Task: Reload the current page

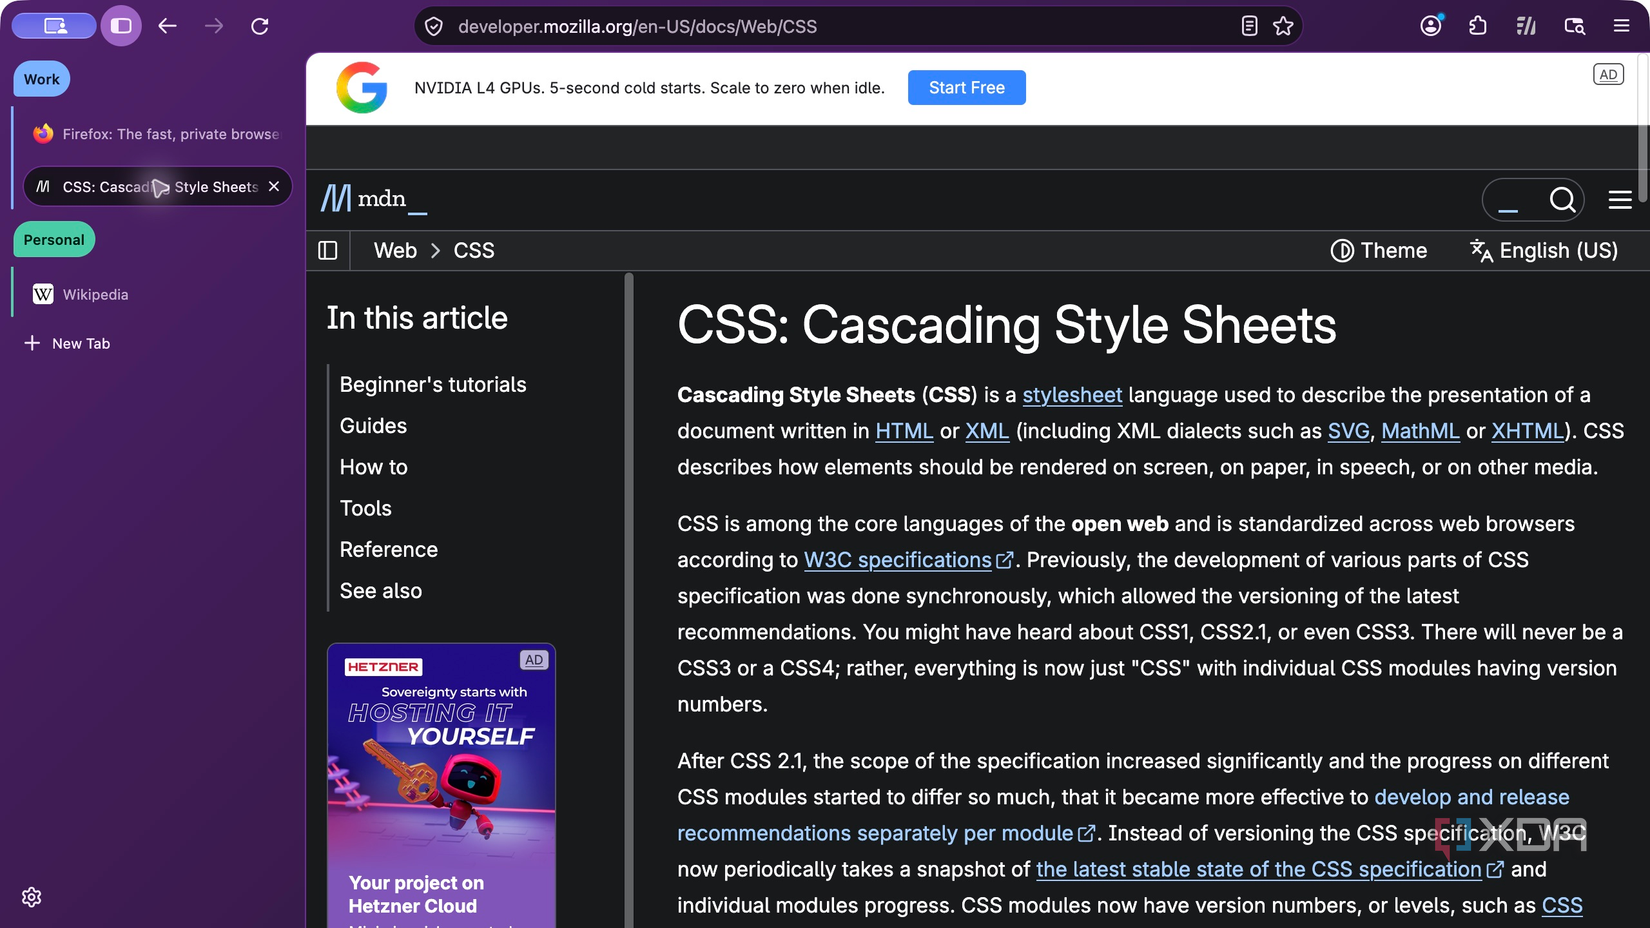Action: (x=260, y=26)
